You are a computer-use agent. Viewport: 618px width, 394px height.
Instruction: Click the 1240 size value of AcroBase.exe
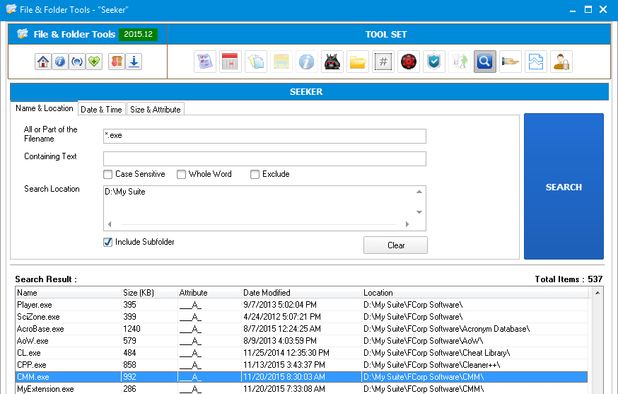(x=132, y=329)
